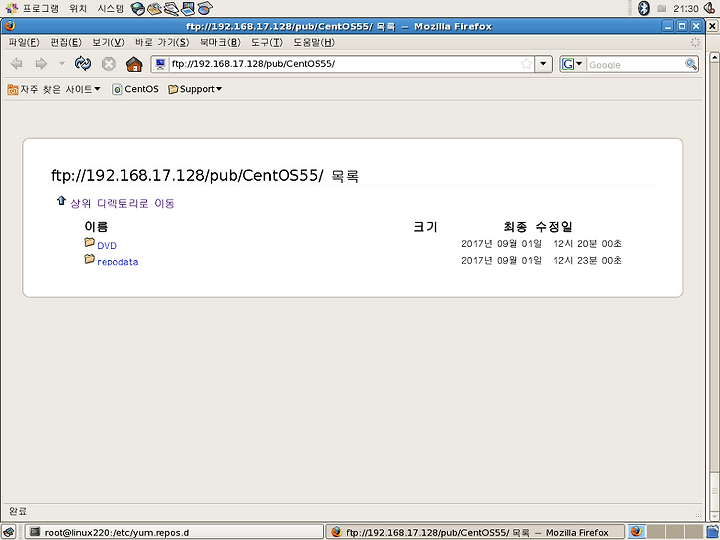The width and height of the screenshot is (720, 540).
Task: Switch to the root@linux220 terminal window
Action: (x=174, y=532)
